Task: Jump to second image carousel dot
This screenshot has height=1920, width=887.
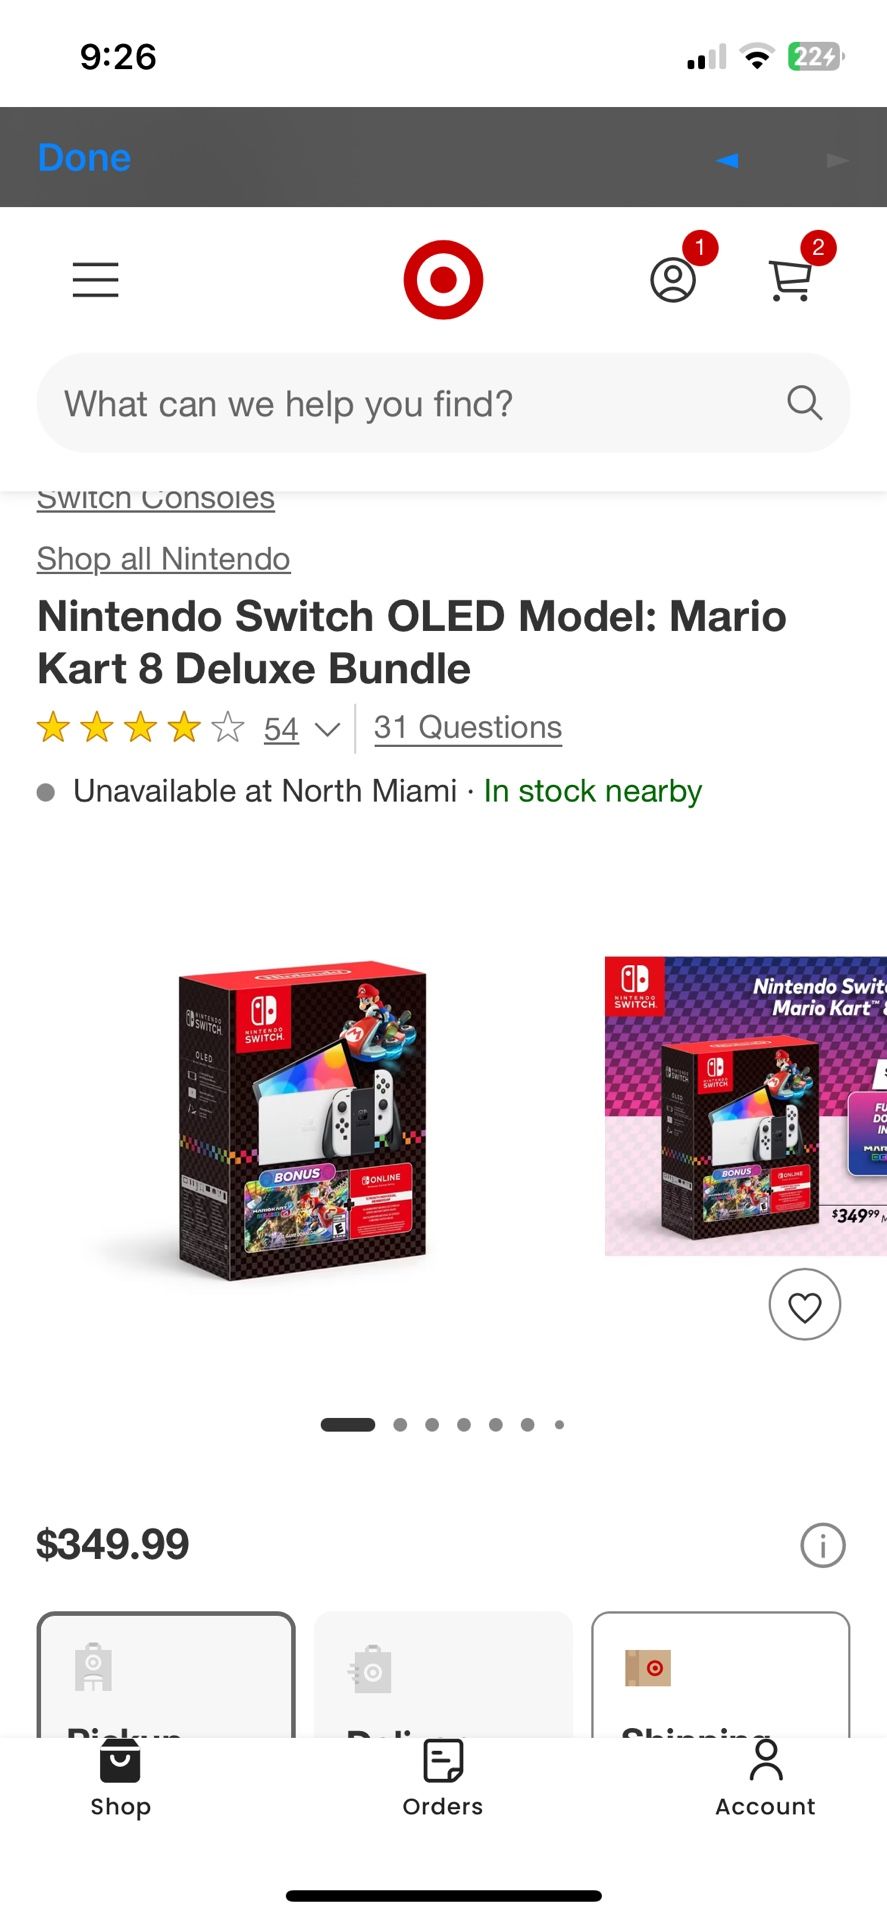Action: pyautogui.click(x=400, y=1425)
